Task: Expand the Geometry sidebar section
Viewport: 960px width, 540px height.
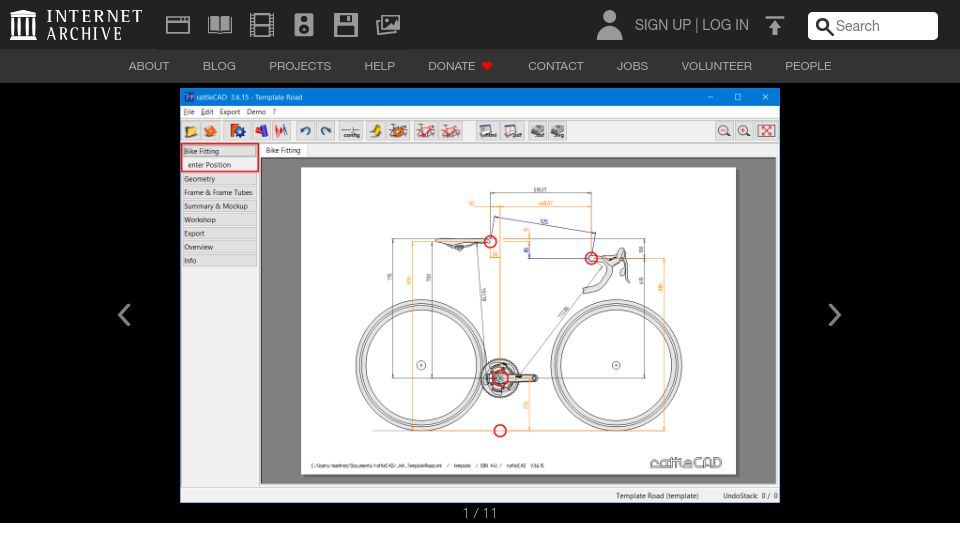Action: [x=219, y=179]
